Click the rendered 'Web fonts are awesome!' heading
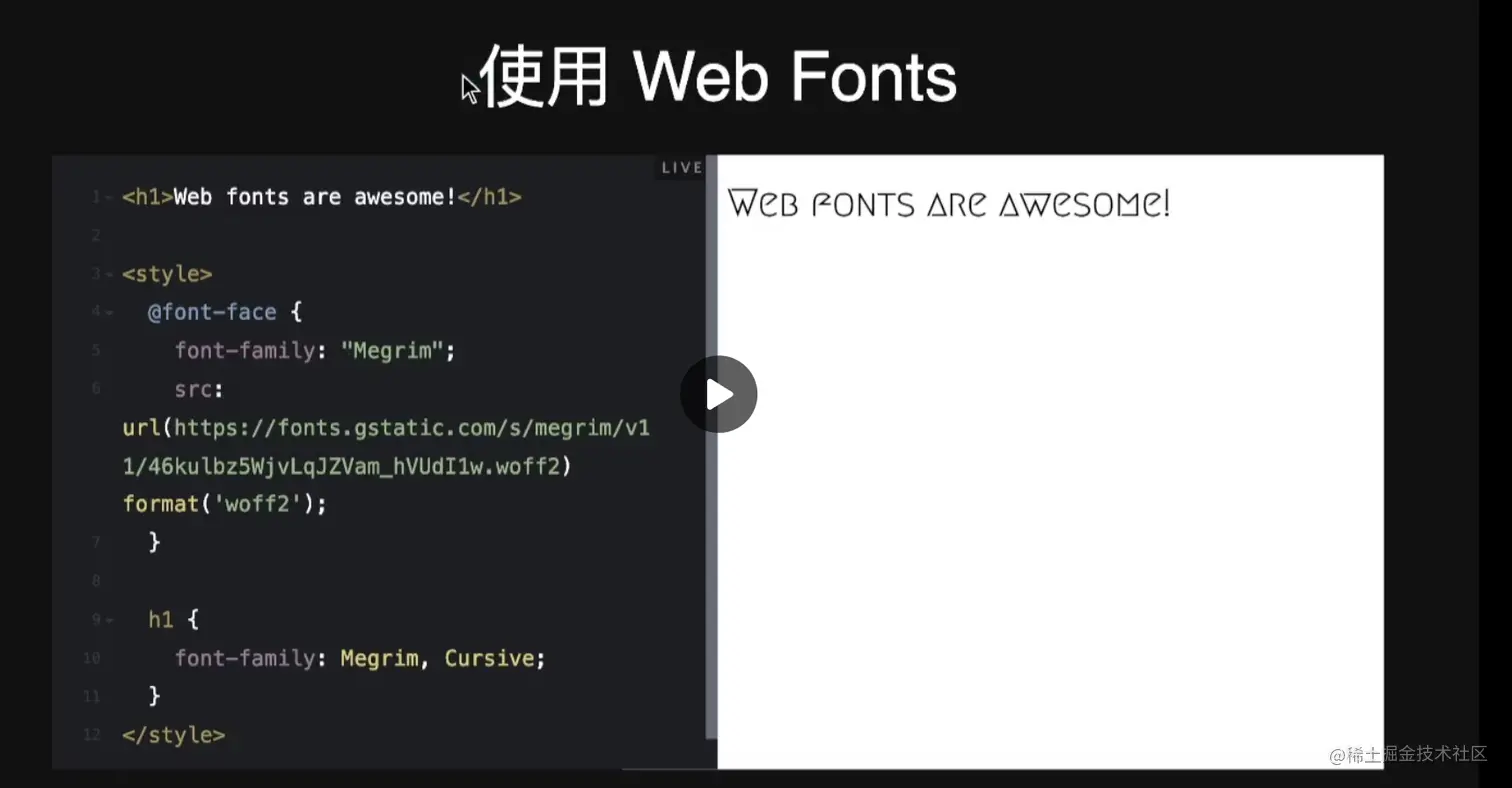 pyautogui.click(x=949, y=204)
